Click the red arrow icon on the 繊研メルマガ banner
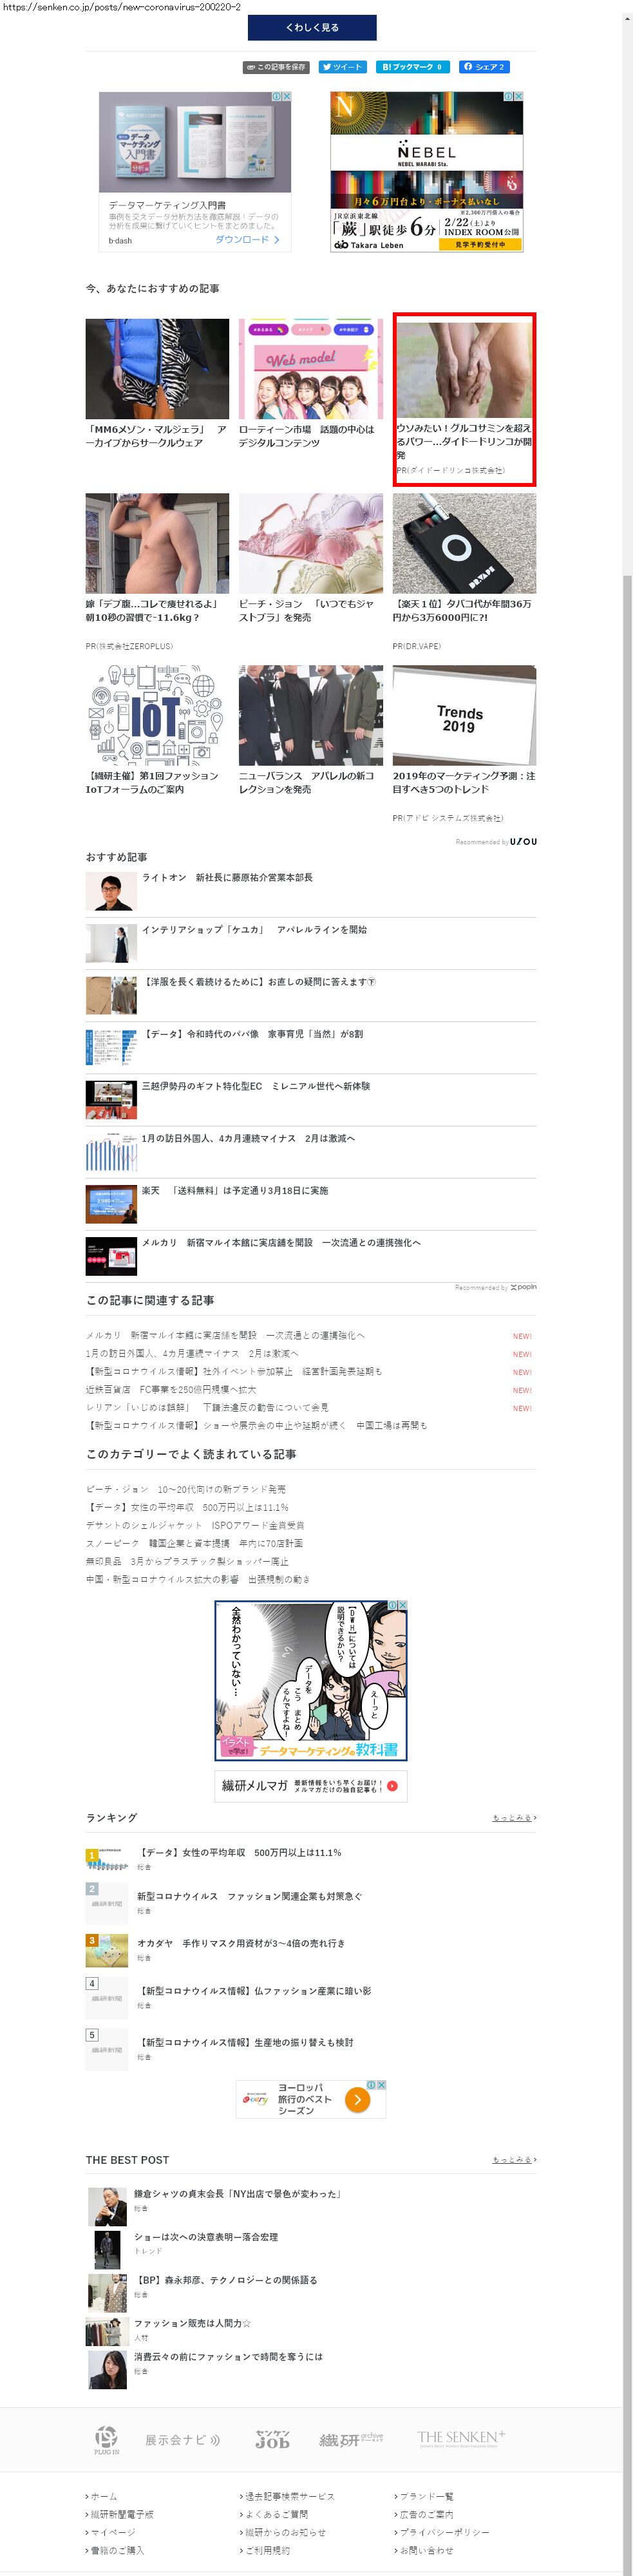Screen dimensions: 633x2576 [392, 1786]
